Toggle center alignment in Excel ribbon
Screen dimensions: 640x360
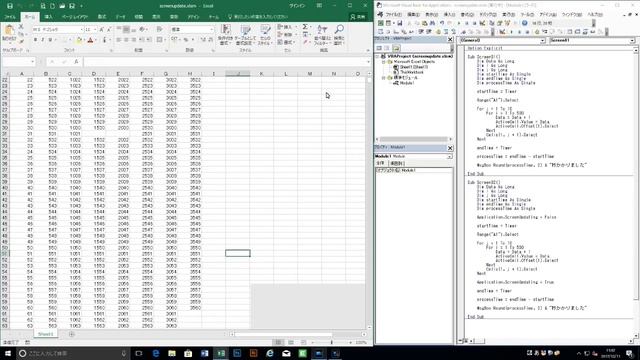[126, 40]
